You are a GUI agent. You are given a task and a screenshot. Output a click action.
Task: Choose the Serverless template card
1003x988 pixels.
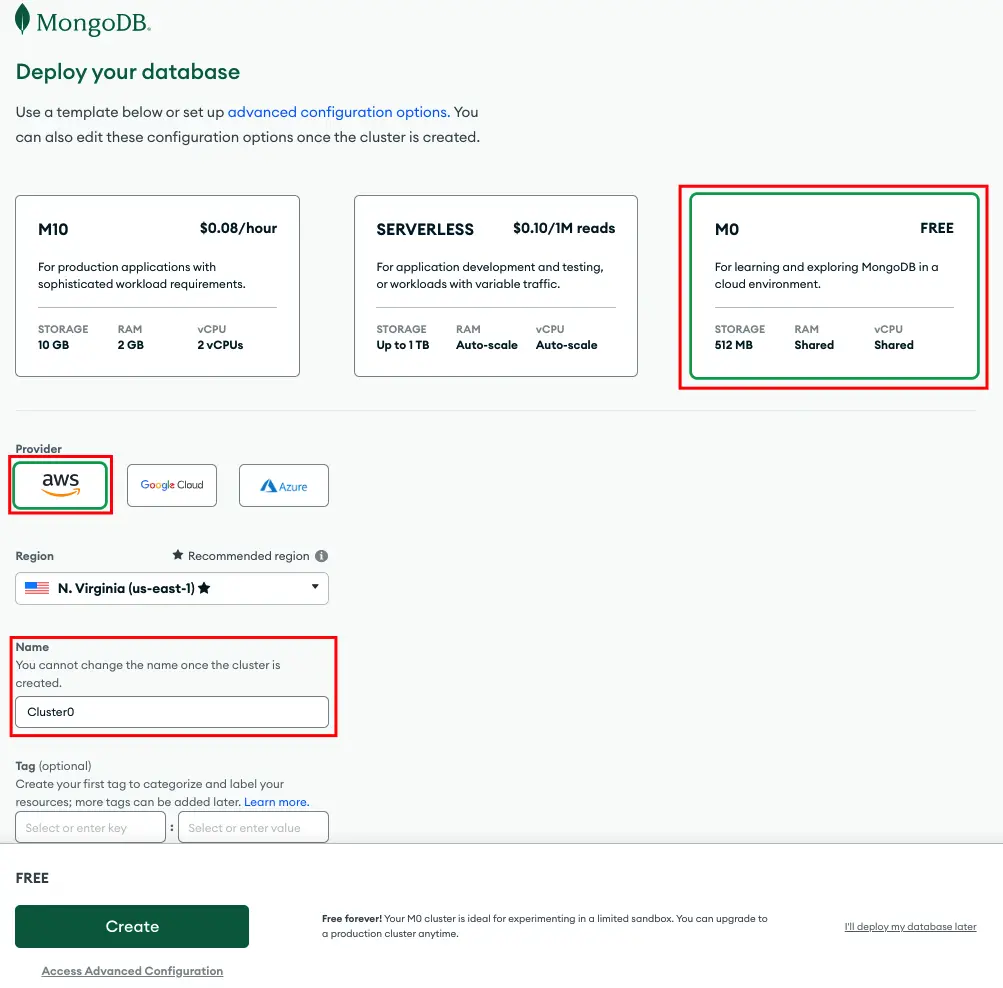coord(496,286)
